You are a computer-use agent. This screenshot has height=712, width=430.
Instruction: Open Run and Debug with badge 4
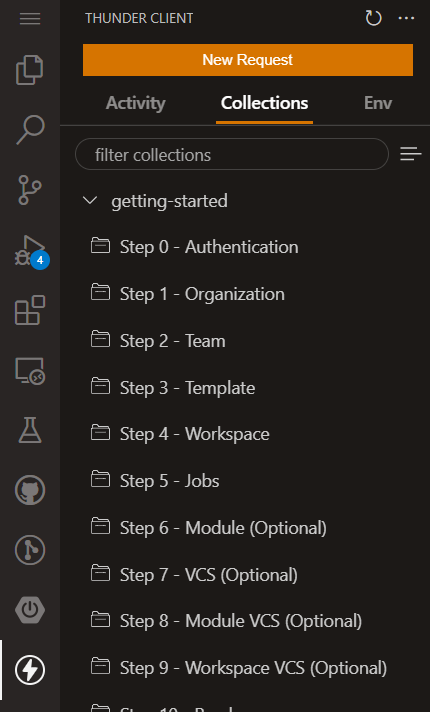click(x=31, y=251)
